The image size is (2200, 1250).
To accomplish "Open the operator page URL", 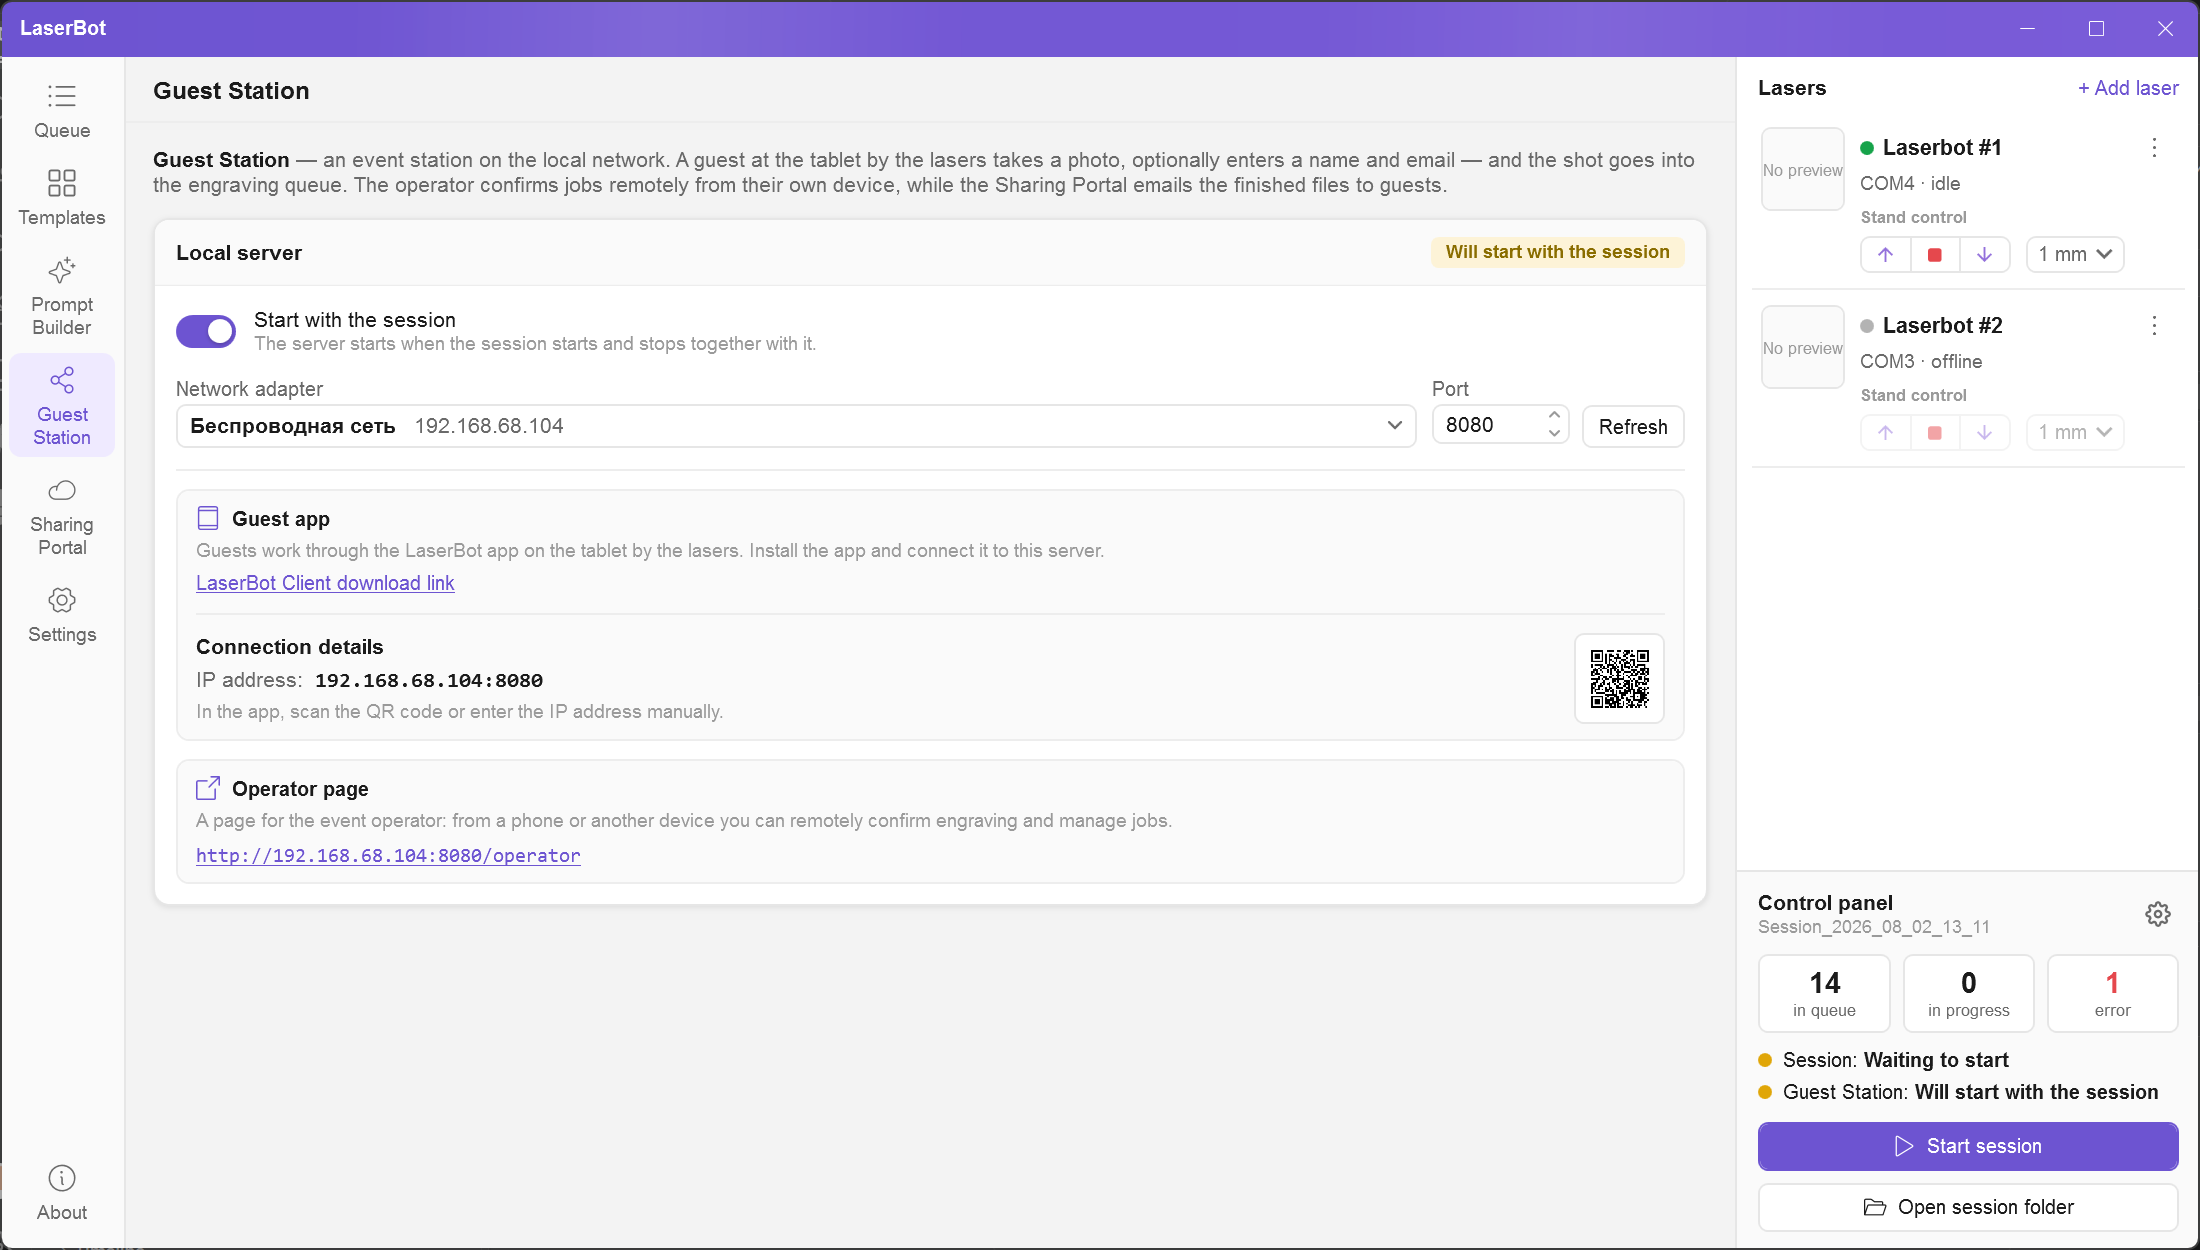I will [x=388, y=856].
